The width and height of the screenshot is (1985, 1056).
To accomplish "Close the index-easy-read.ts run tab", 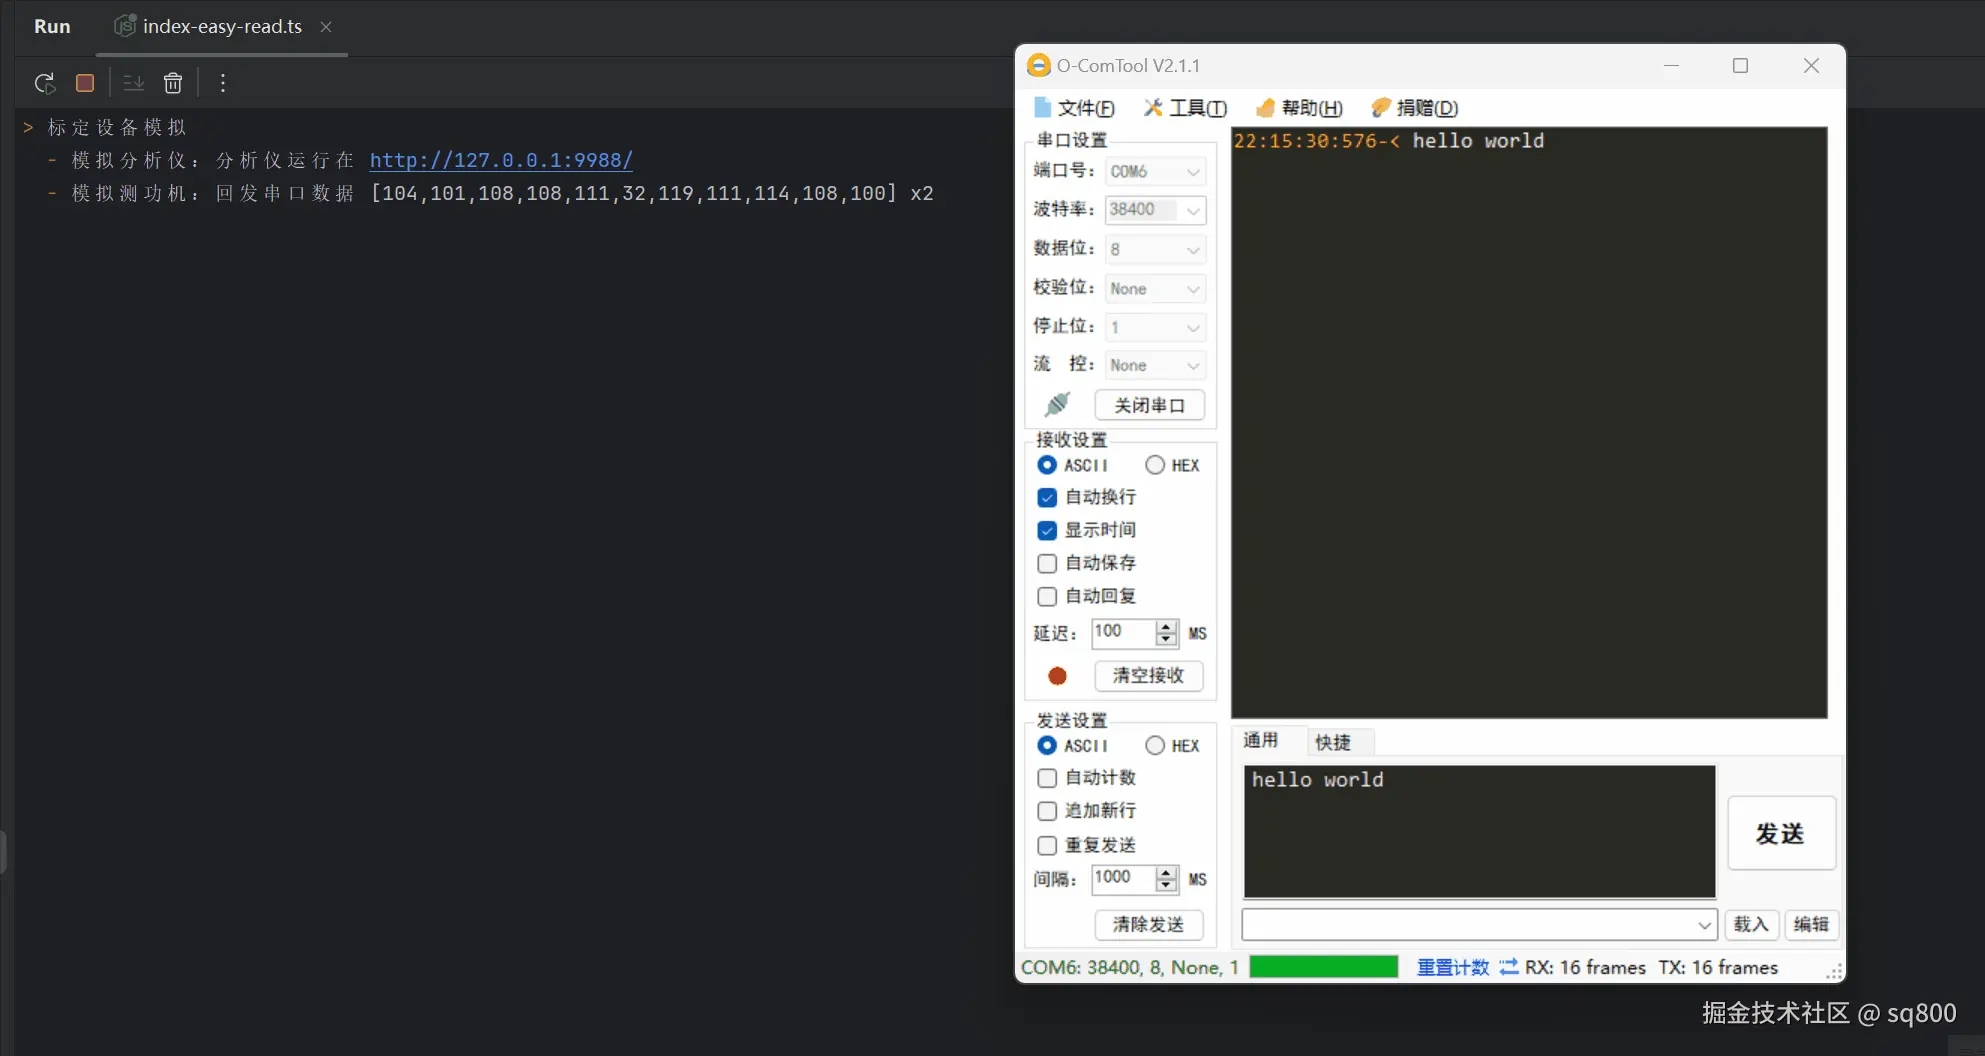I will tap(326, 27).
